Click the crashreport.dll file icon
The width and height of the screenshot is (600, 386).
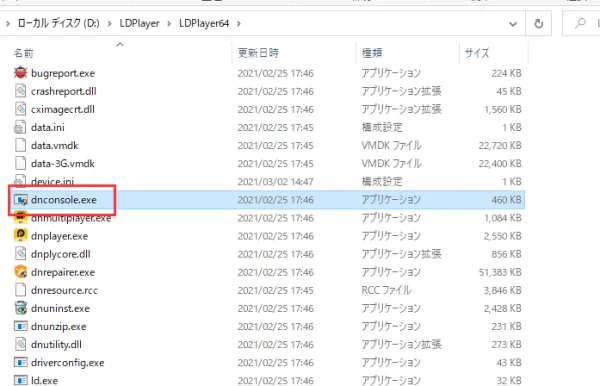click(x=20, y=91)
